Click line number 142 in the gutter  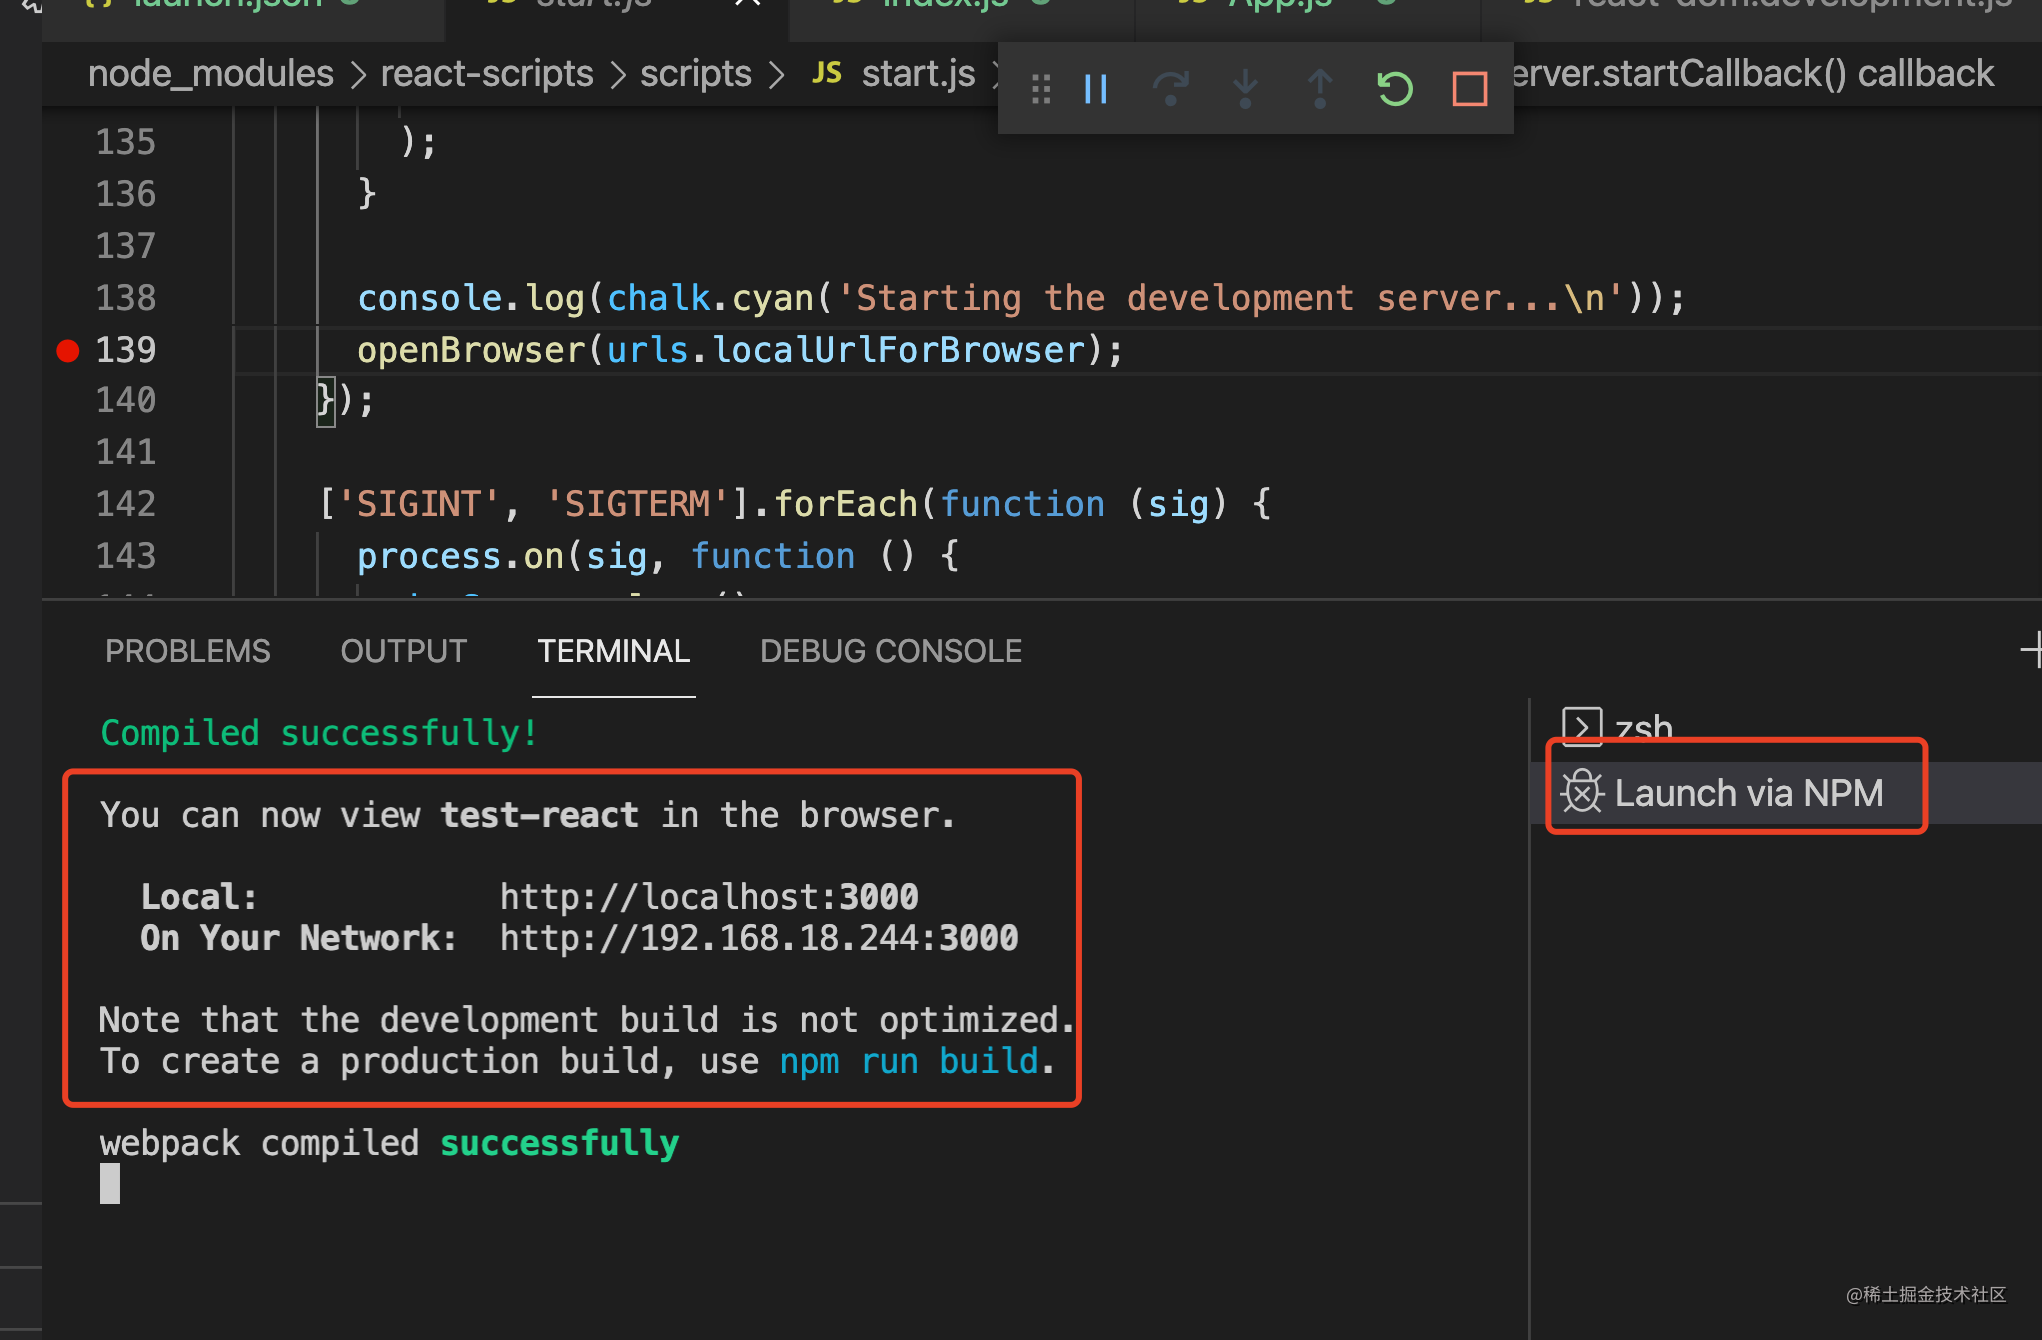click(x=126, y=504)
